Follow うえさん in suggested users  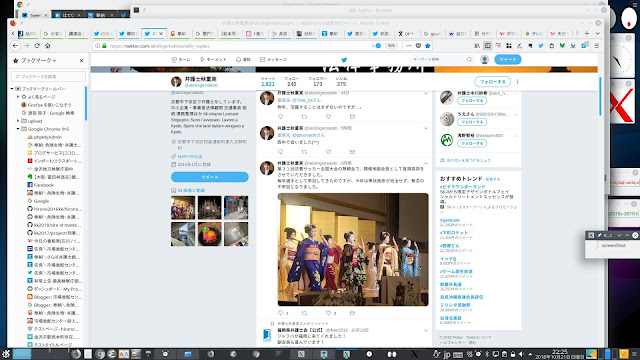coord(472,122)
